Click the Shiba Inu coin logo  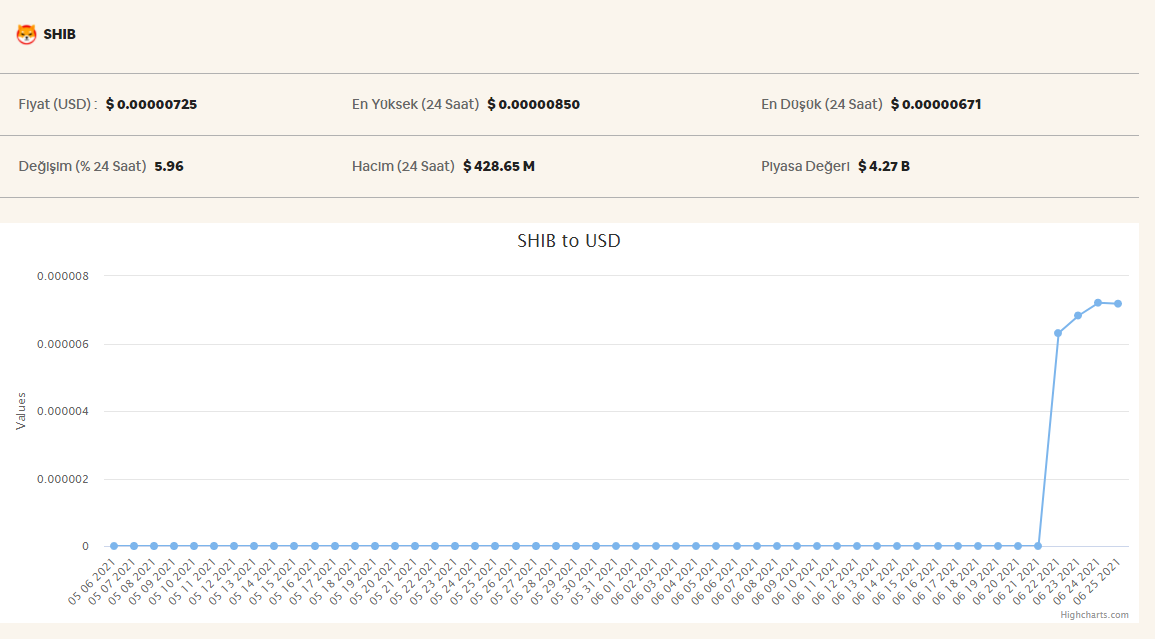[27, 34]
